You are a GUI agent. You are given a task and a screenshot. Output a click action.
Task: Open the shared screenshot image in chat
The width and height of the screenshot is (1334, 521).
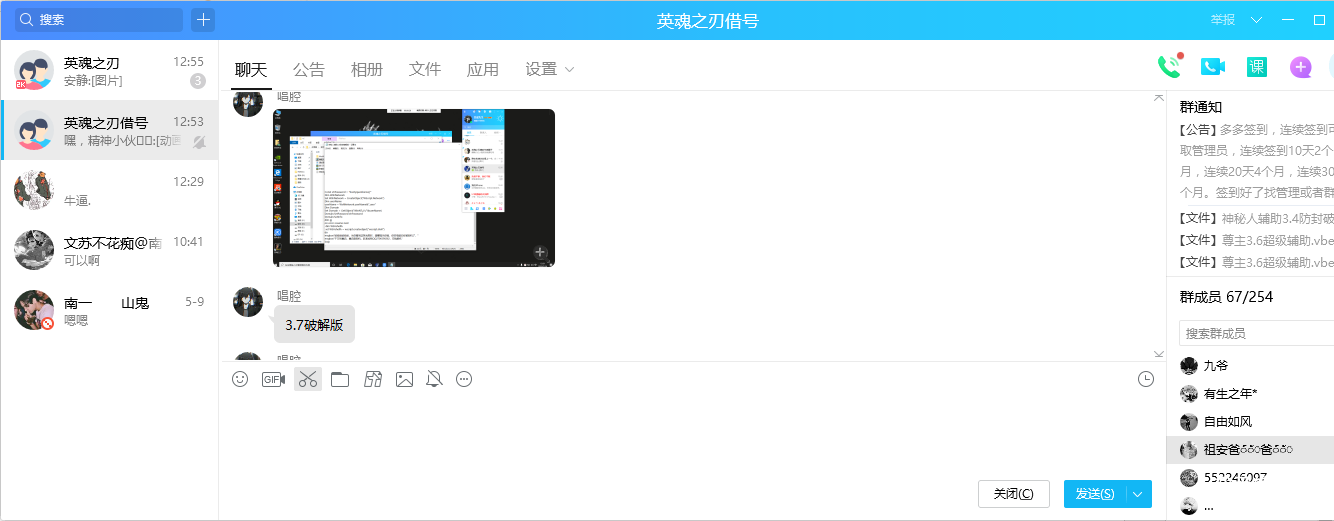click(414, 188)
